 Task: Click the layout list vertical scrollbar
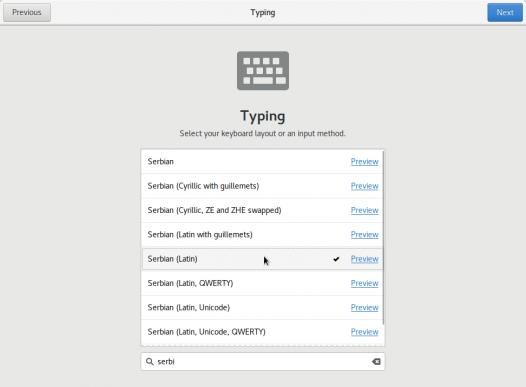(383, 238)
